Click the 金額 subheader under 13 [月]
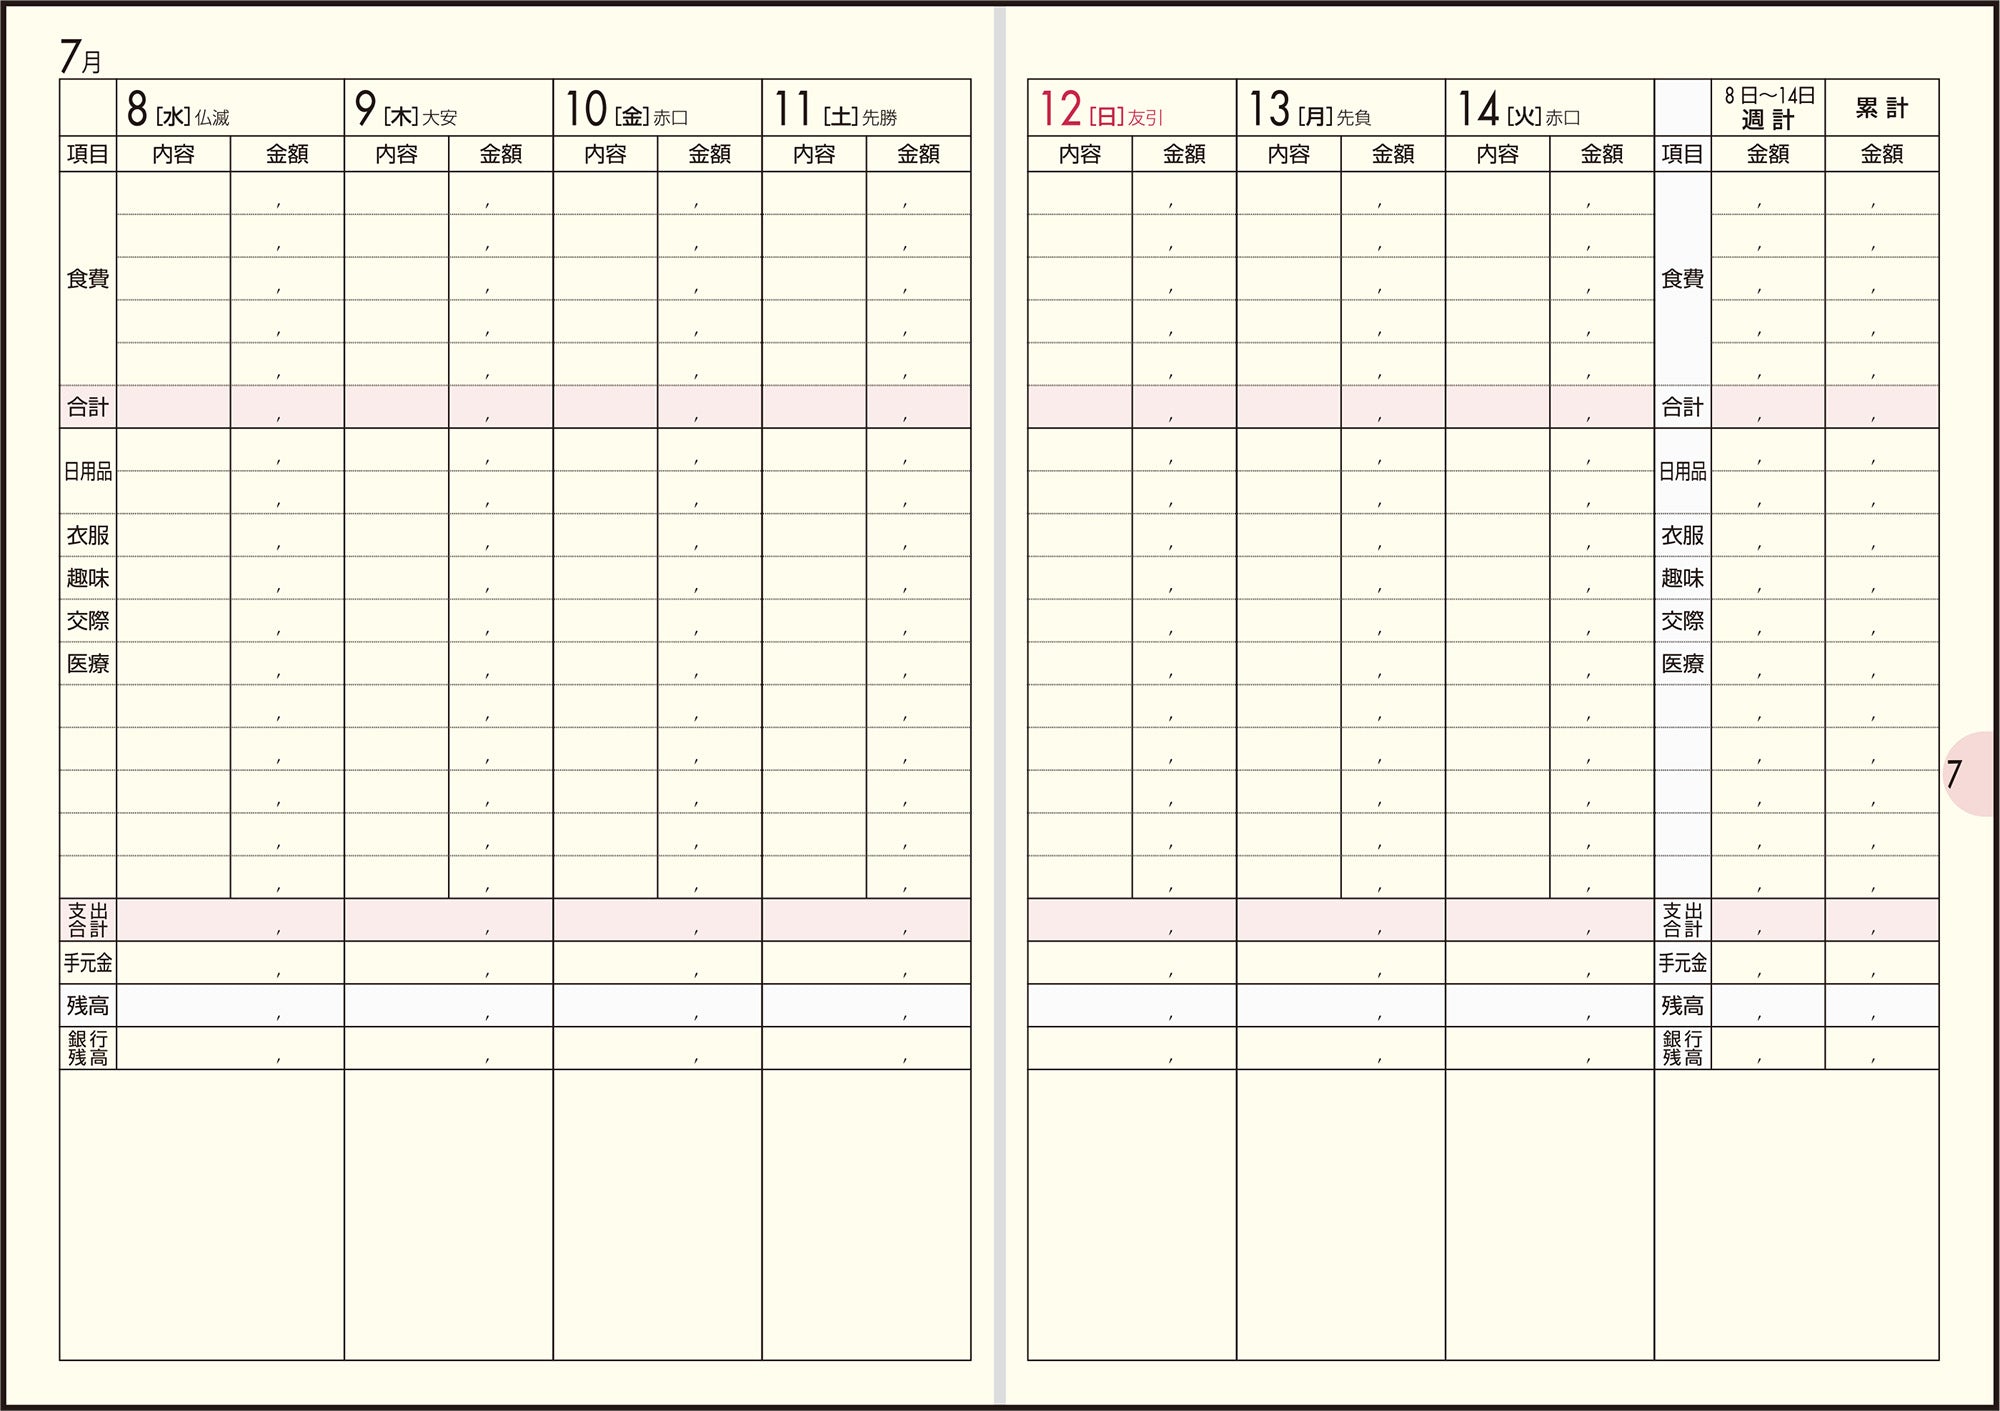This screenshot has width=2000, height=1411. coord(1393,154)
